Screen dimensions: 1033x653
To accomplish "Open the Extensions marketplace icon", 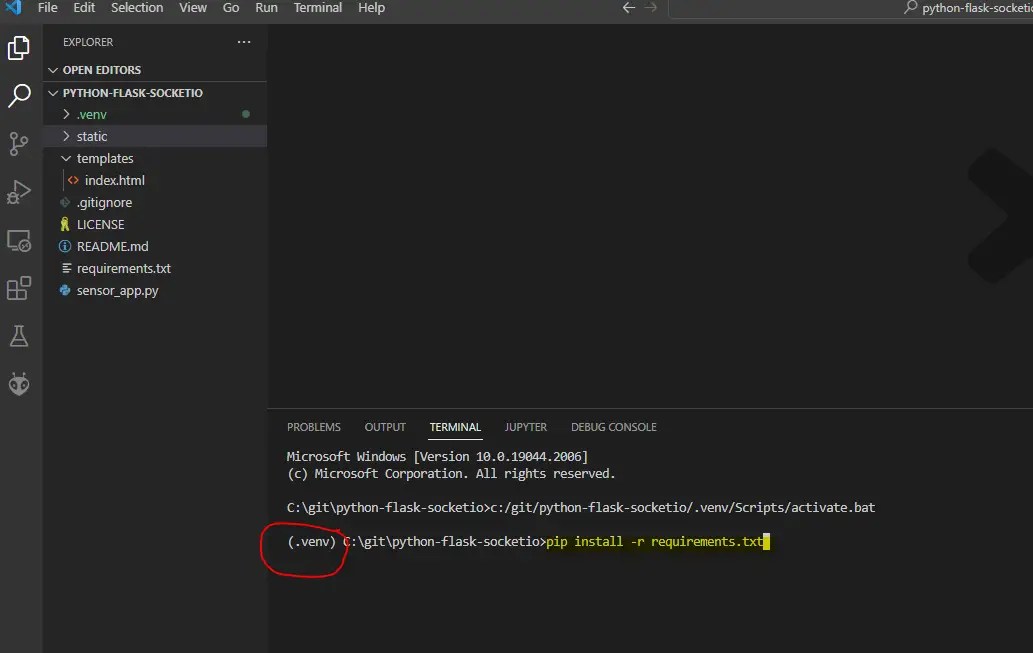I will point(20,288).
